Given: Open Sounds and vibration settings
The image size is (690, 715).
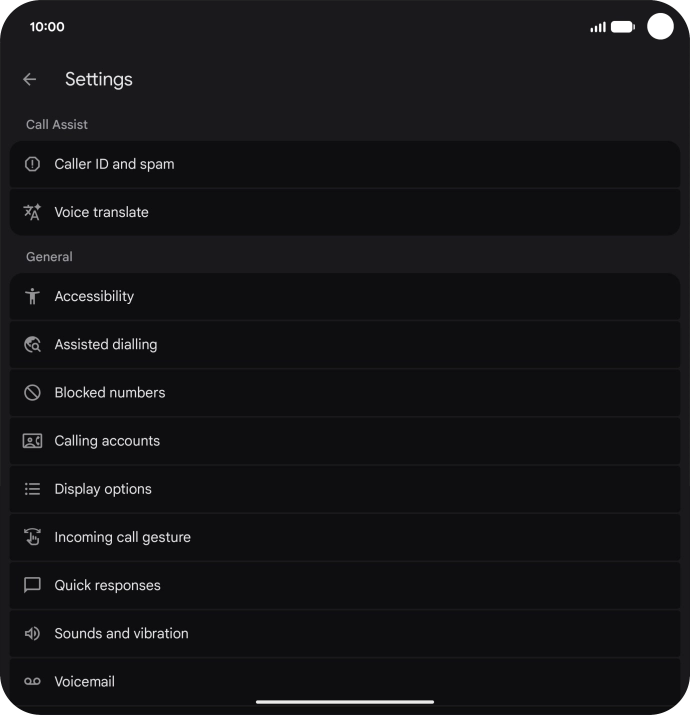Looking at the screenshot, I should coord(344,633).
